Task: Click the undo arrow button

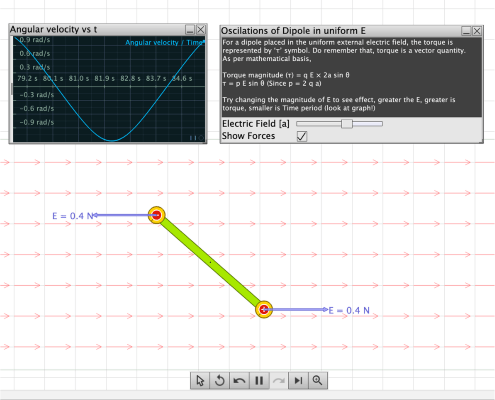Action: point(239,380)
